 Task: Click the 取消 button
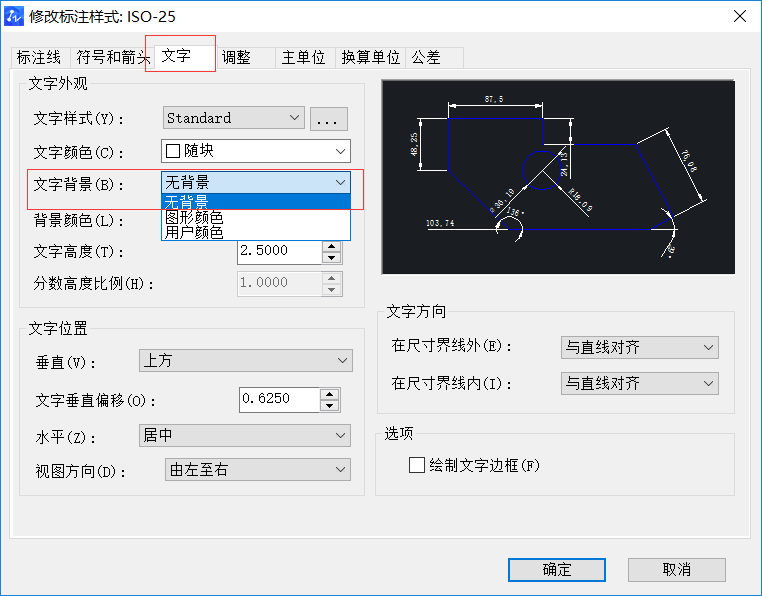[x=677, y=569]
